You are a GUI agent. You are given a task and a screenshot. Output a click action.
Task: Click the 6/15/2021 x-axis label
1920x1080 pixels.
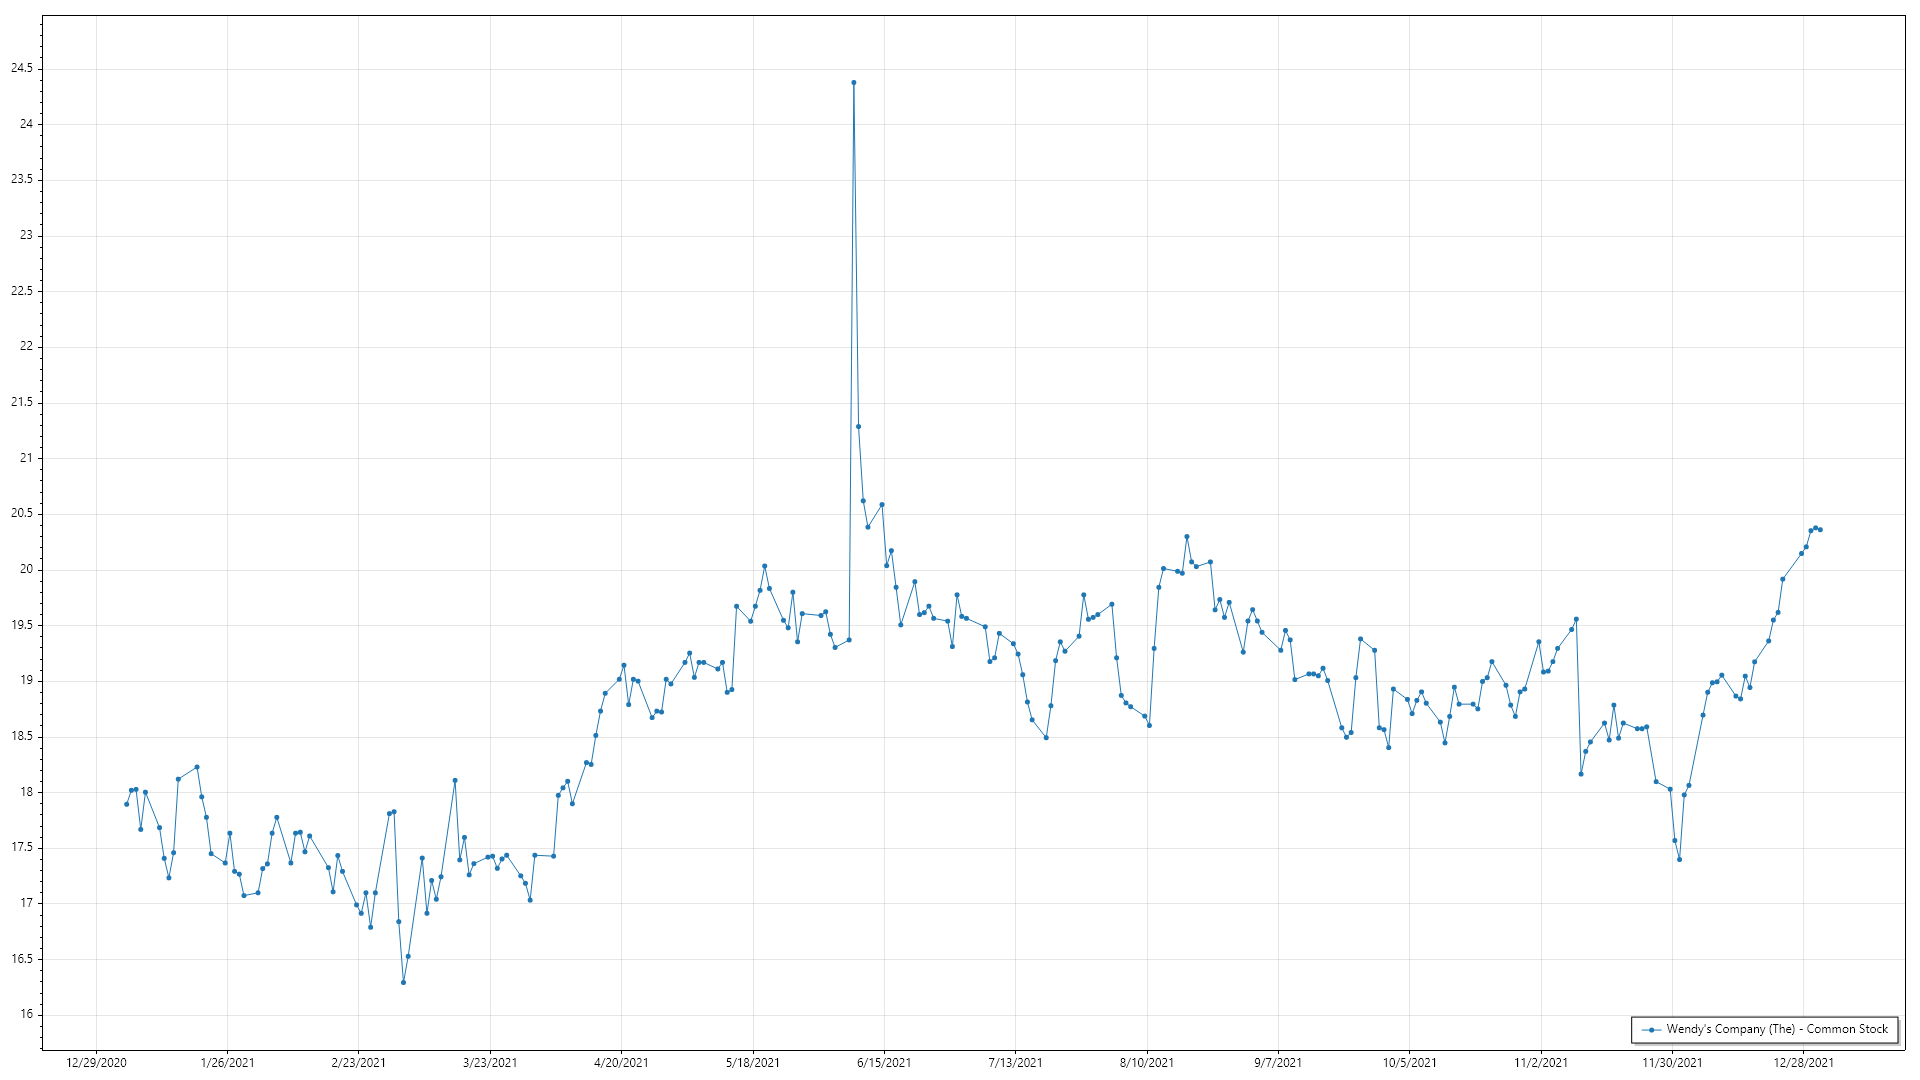click(884, 1063)
